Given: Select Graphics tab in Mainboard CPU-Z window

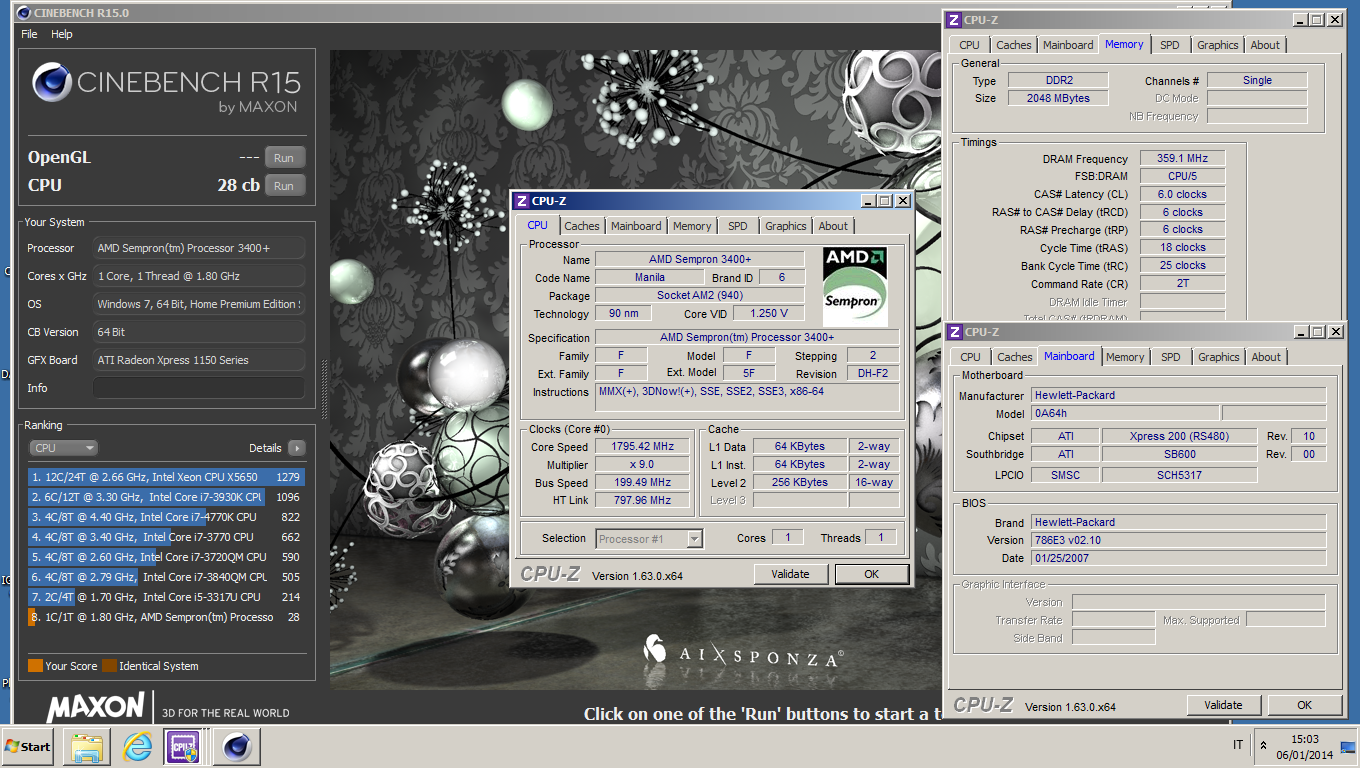Looking at the screenshot, I should 1218,357.
